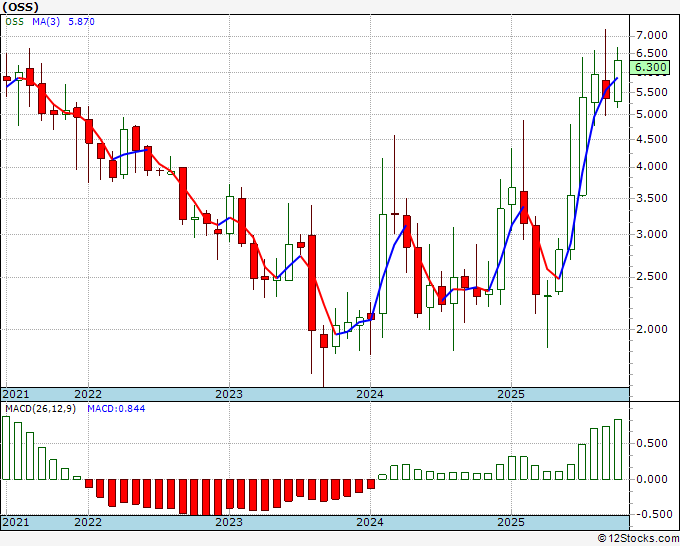Click 2025 on the MACD timeline
This screenshot has height=546, width=680.
tap(511, 522)
